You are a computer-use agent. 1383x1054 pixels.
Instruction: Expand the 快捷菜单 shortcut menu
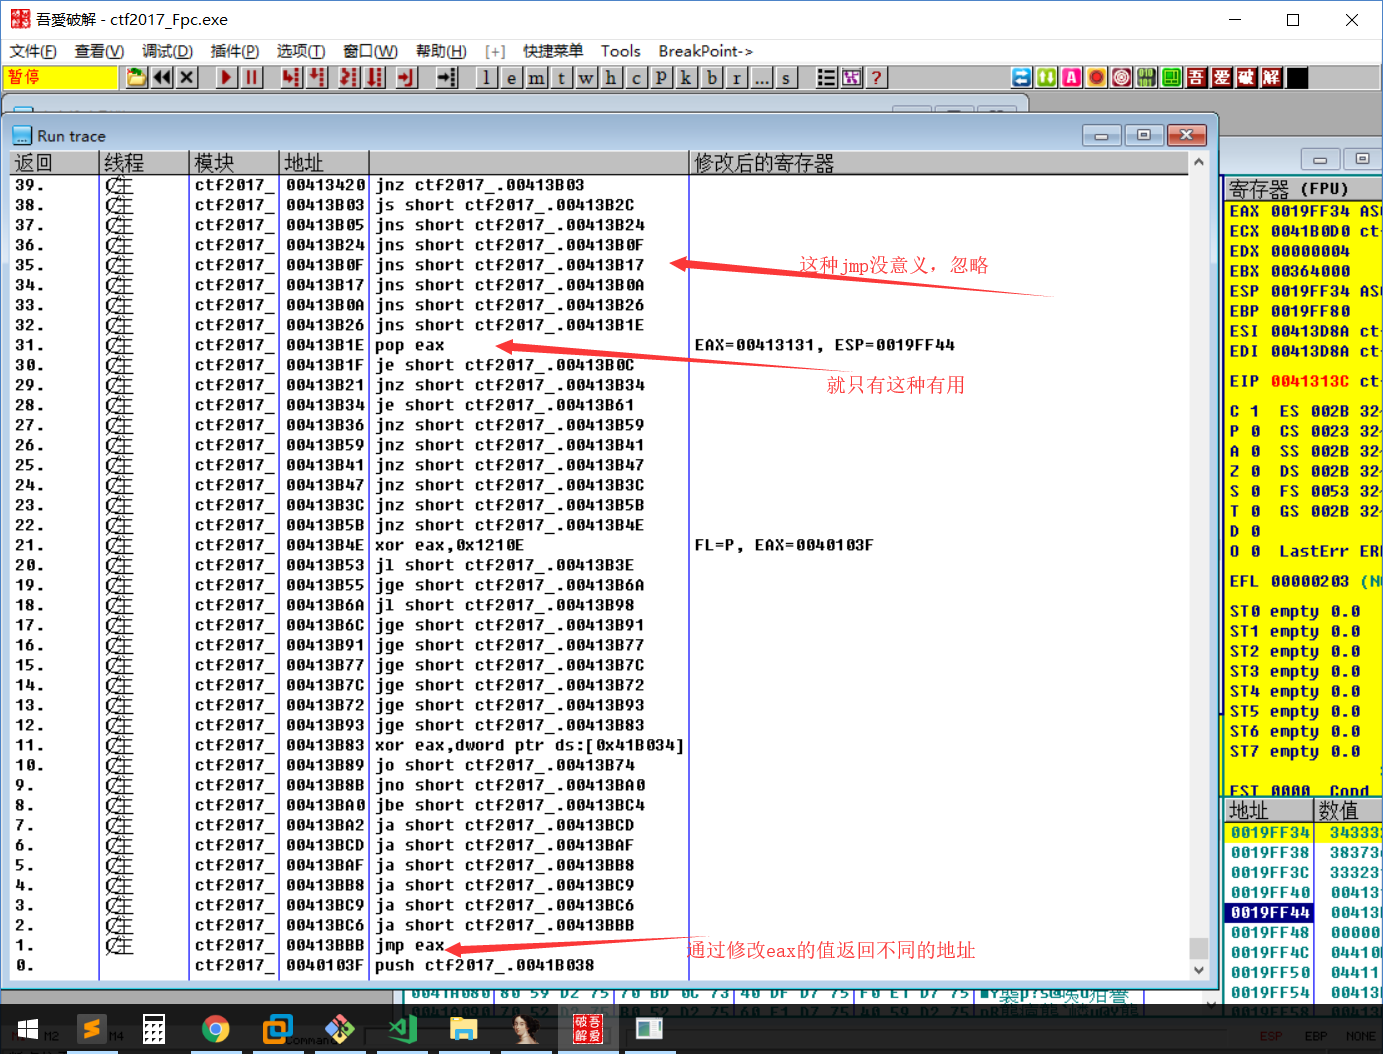[x=552, y=51]
